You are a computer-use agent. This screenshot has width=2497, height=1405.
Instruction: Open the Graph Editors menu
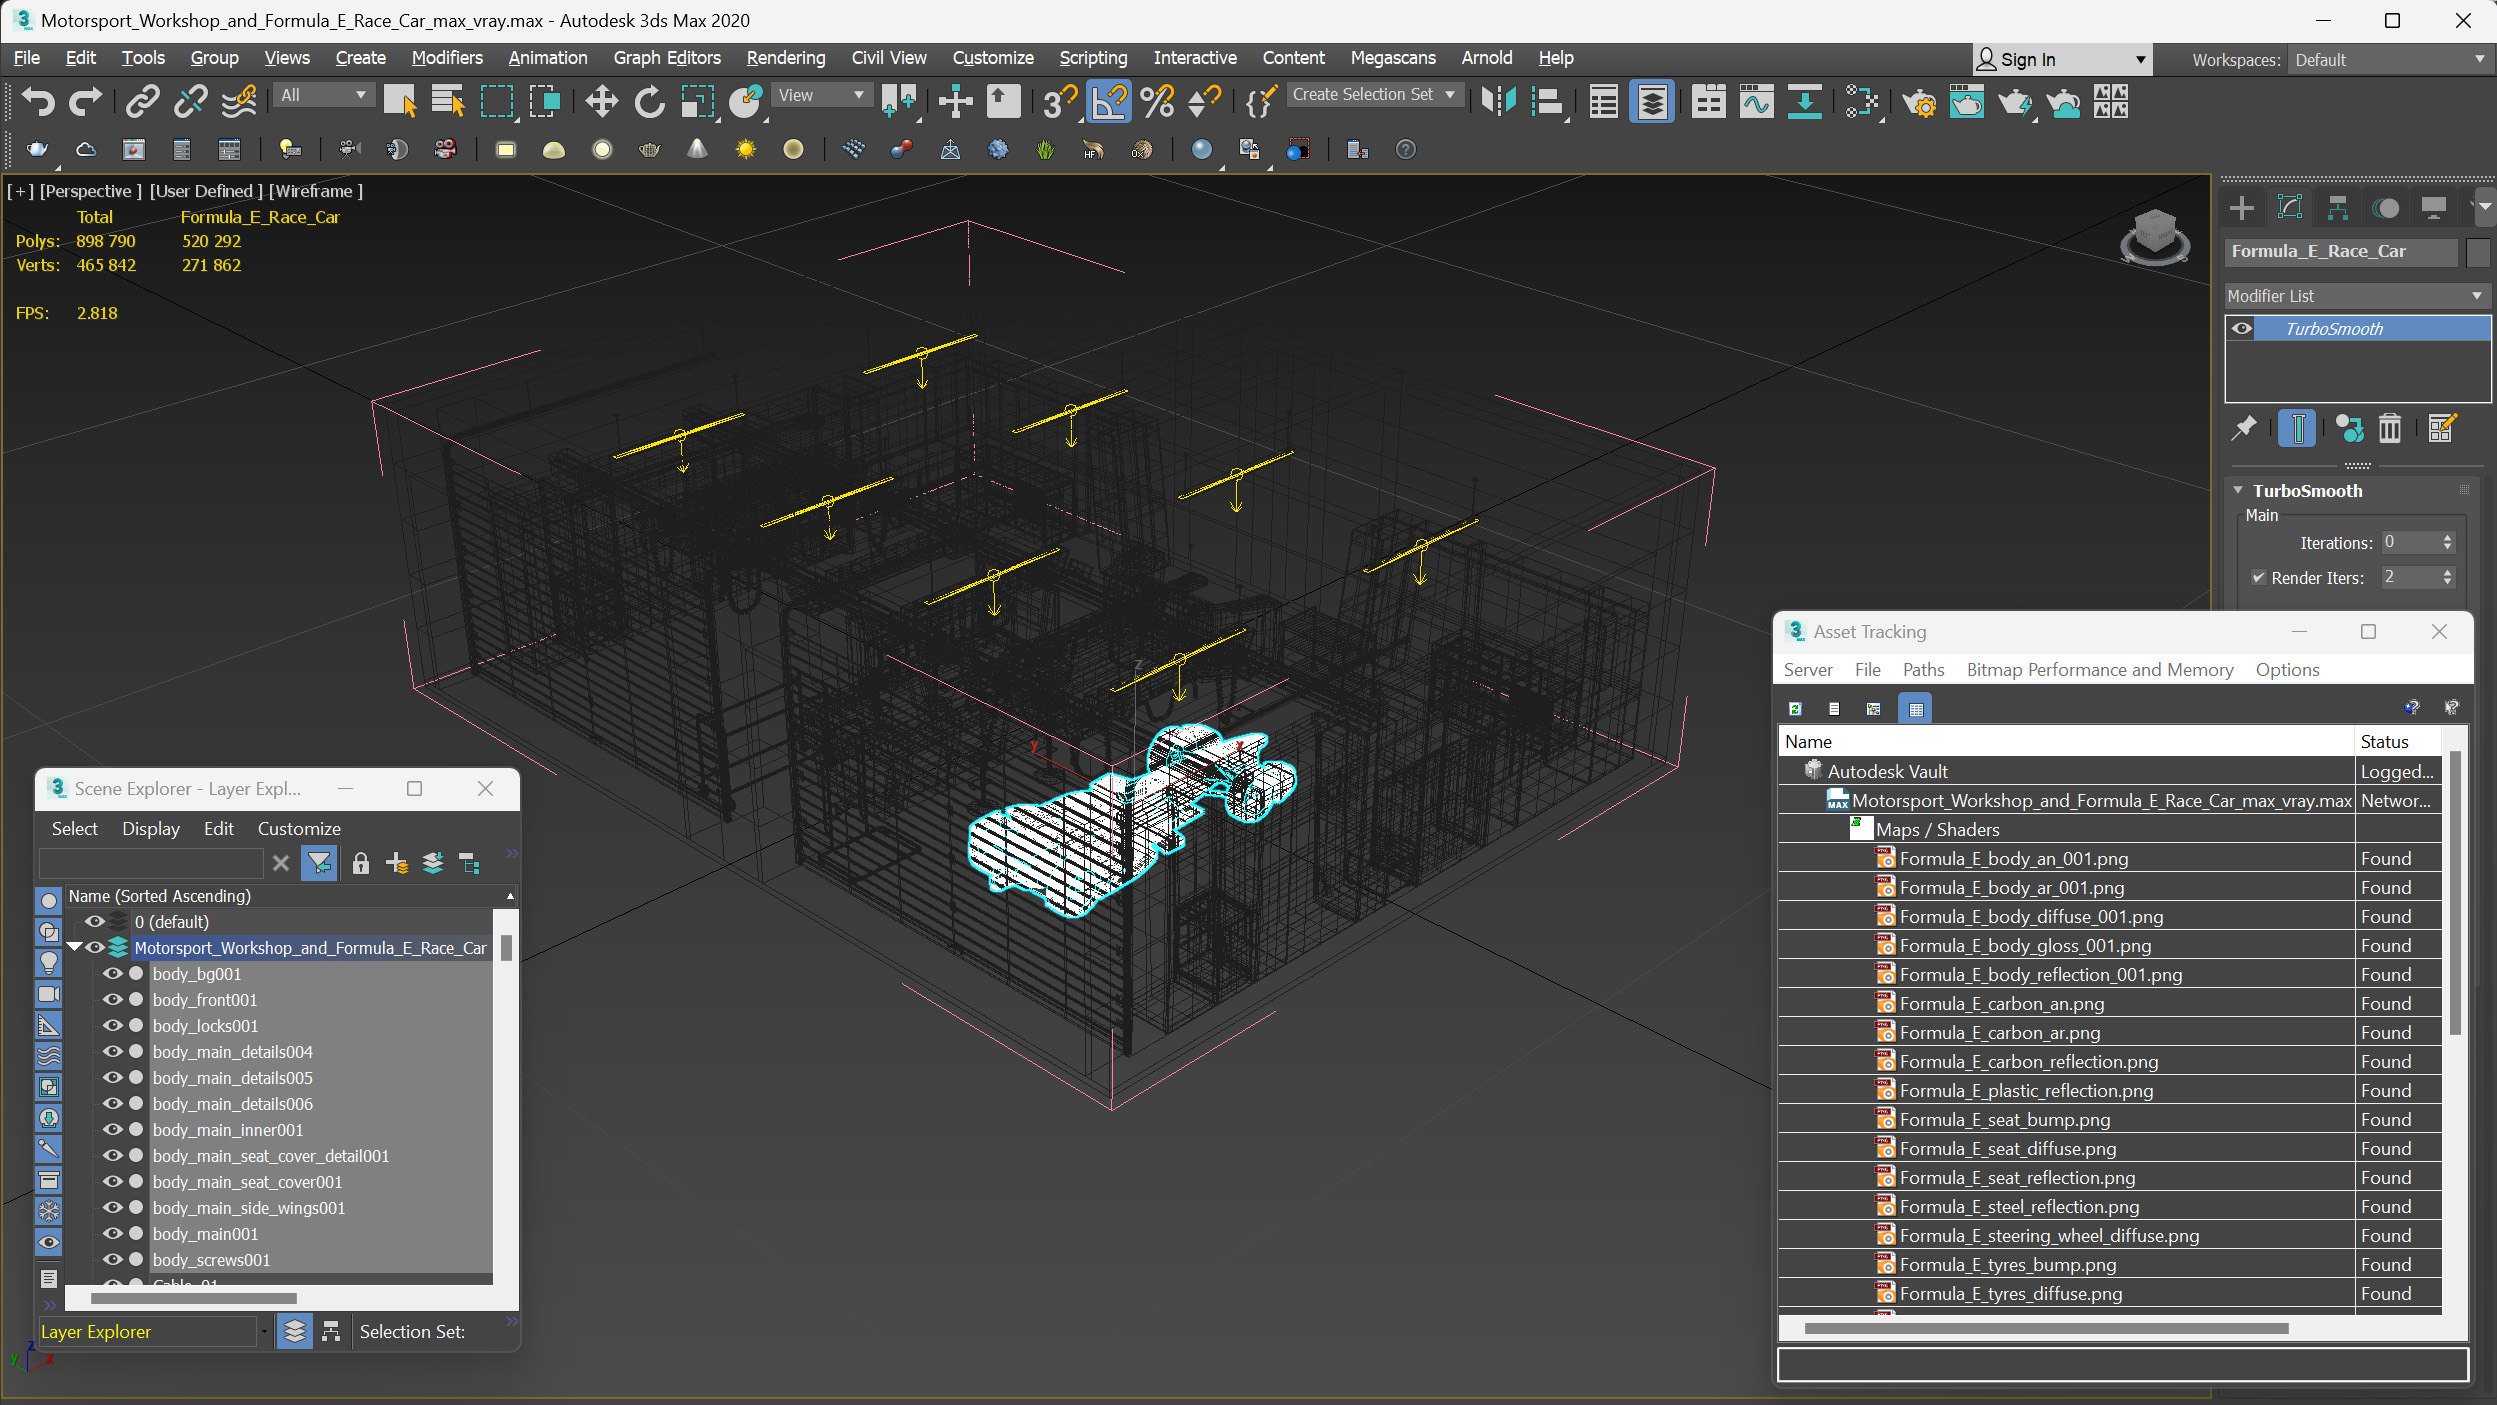[x=666, y=58]
